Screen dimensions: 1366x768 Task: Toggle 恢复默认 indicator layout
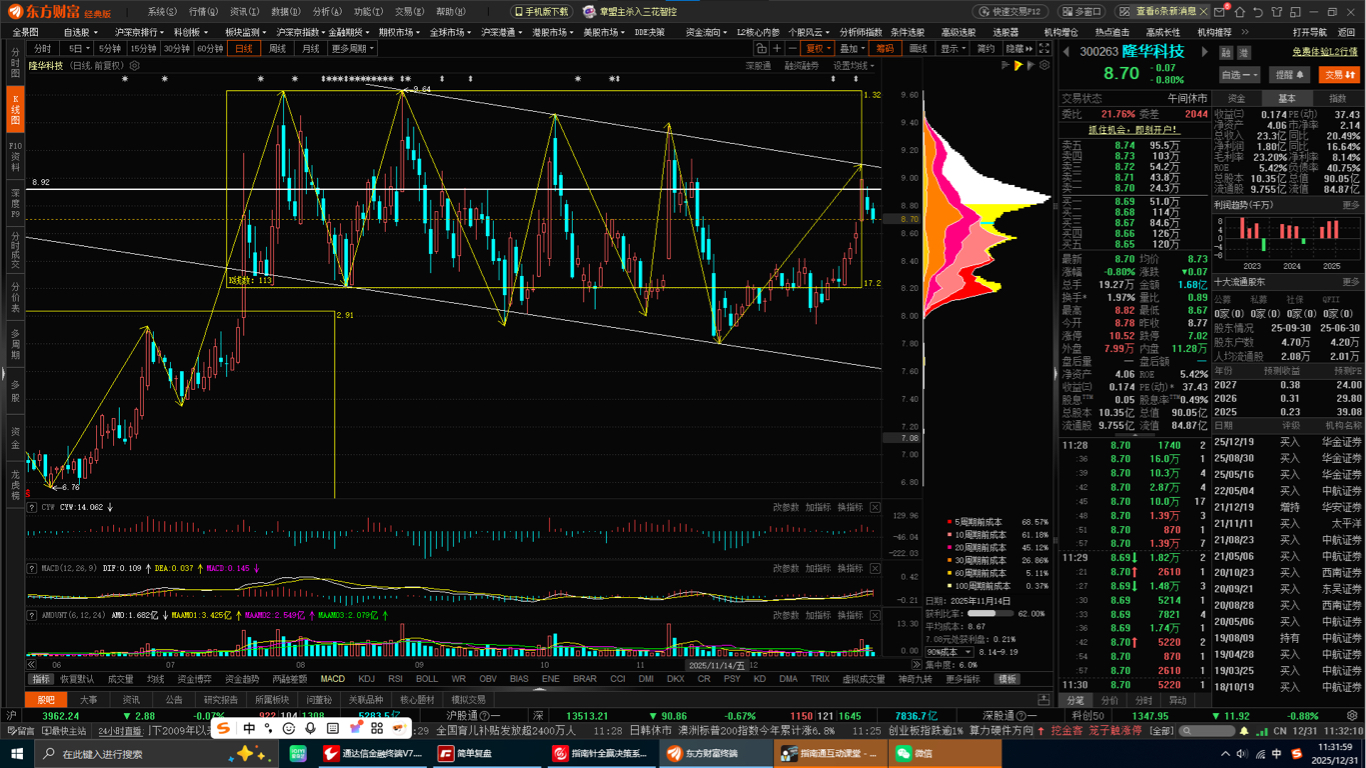(x=77, y=679)
